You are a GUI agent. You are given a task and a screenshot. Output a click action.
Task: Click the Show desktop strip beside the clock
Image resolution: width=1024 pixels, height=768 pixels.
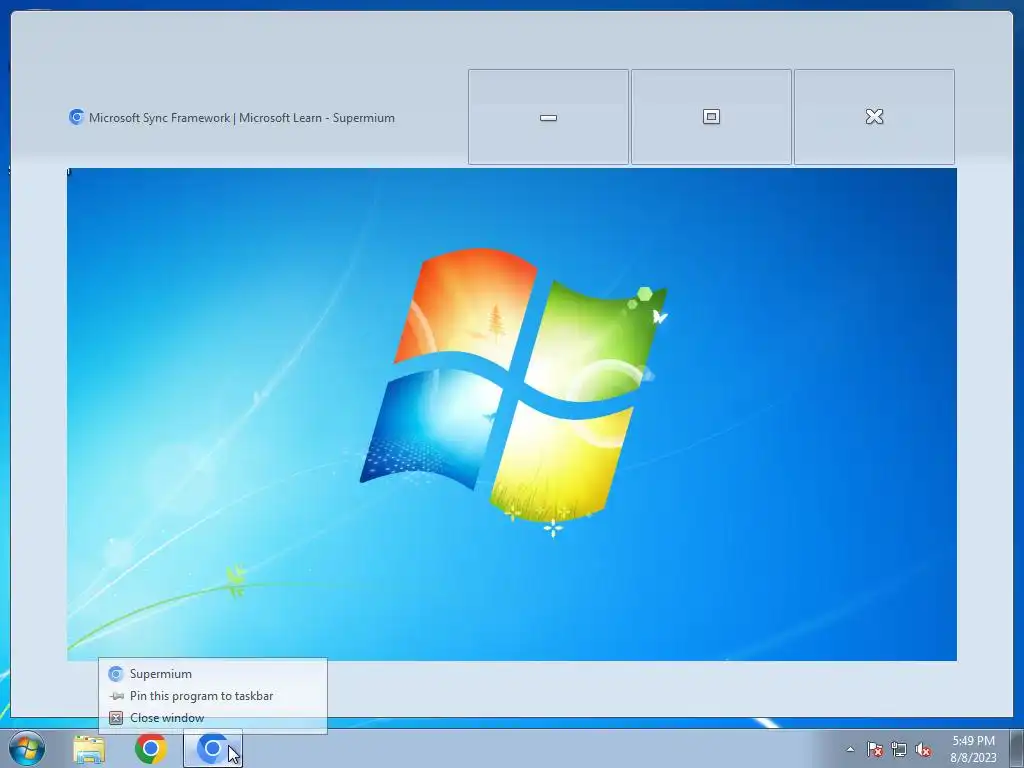point(1017,748)
